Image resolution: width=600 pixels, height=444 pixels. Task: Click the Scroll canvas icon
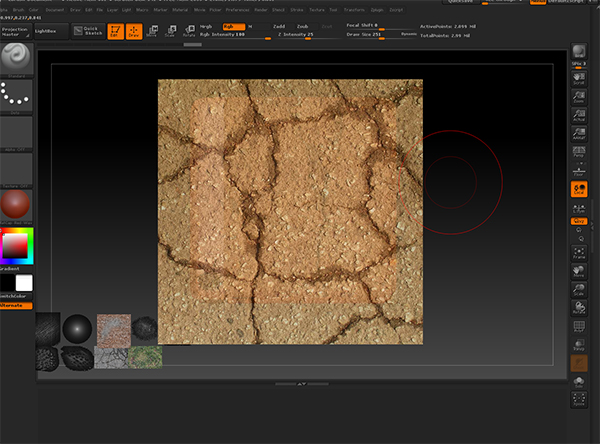(578, 78)
